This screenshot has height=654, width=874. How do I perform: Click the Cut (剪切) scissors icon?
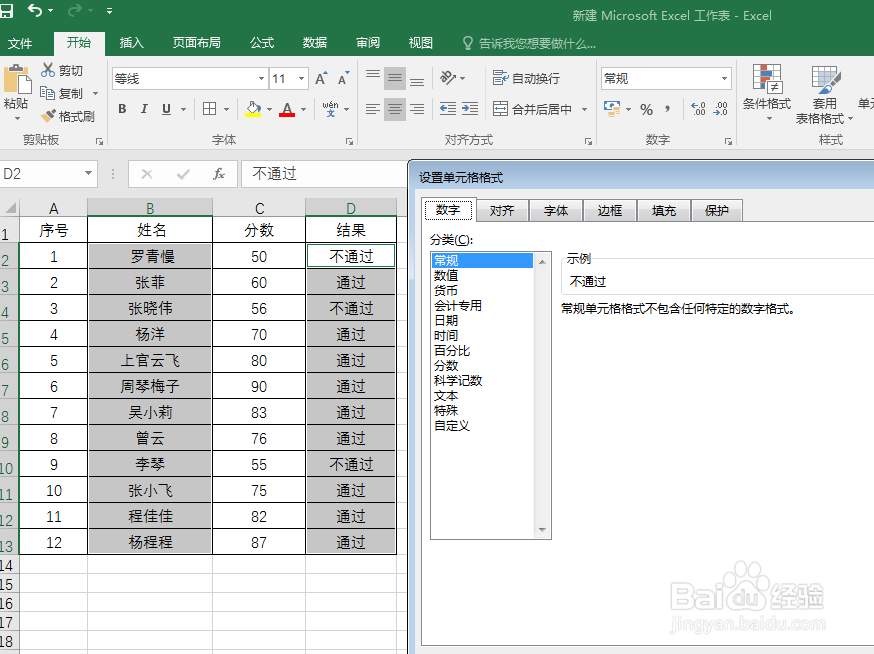click(x=48, y=70)
